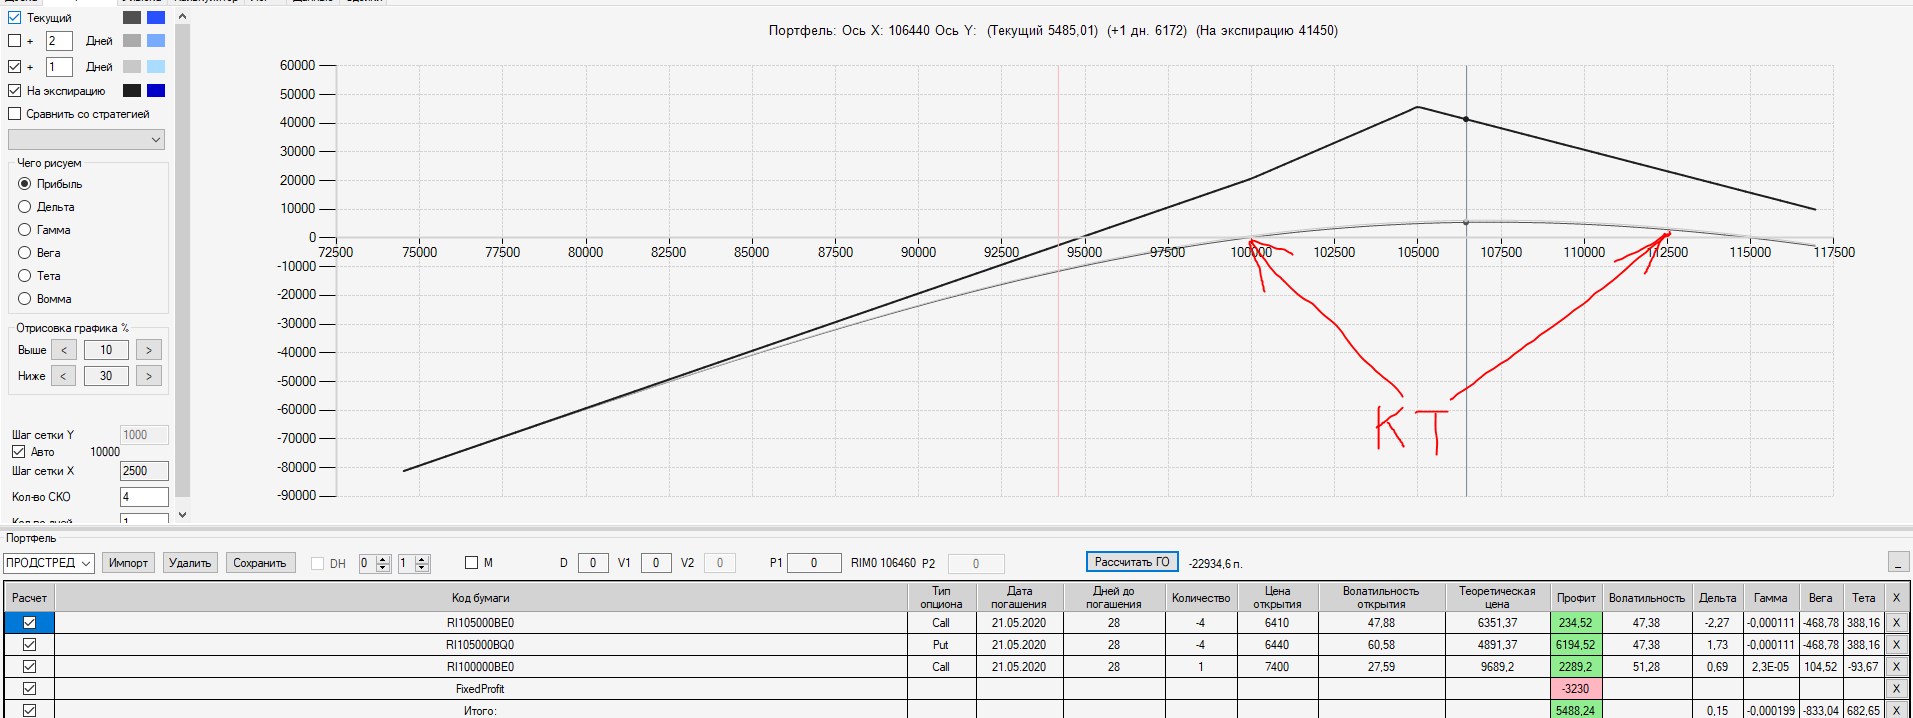
Task: Increase the Выше percentage with right arrow
Action: tap(149, 350)
